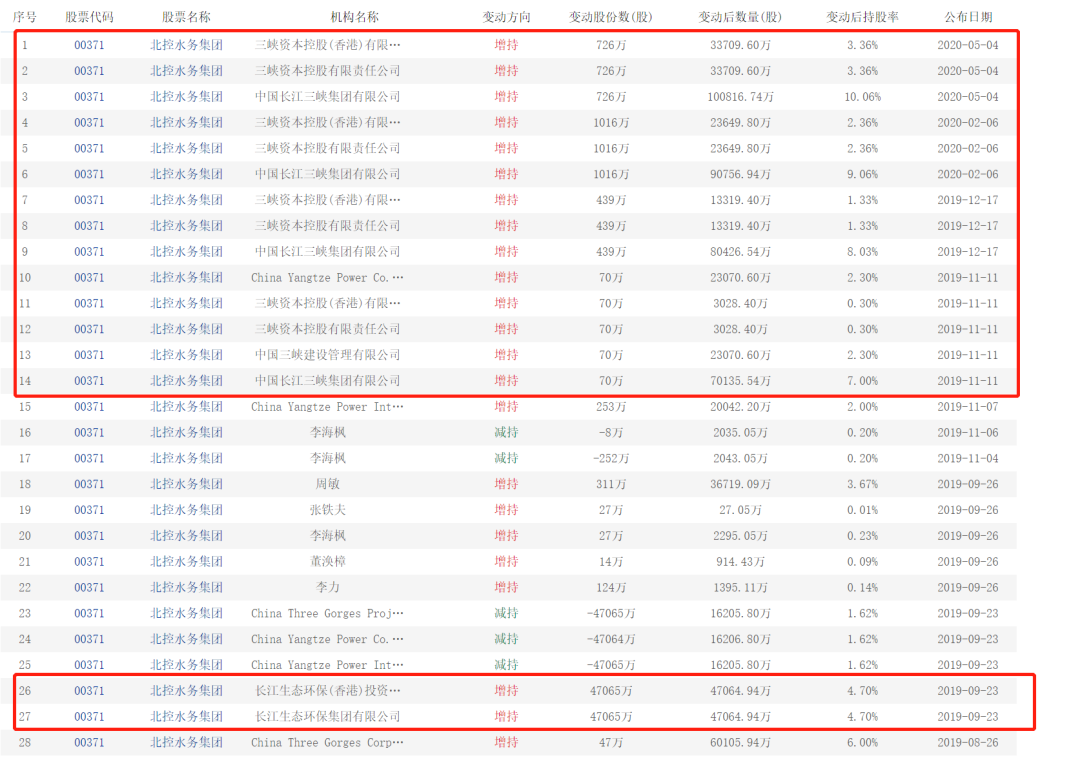Click the 序号 column header
This screenshot has height=760, width=1080.
tap(25, 17)
